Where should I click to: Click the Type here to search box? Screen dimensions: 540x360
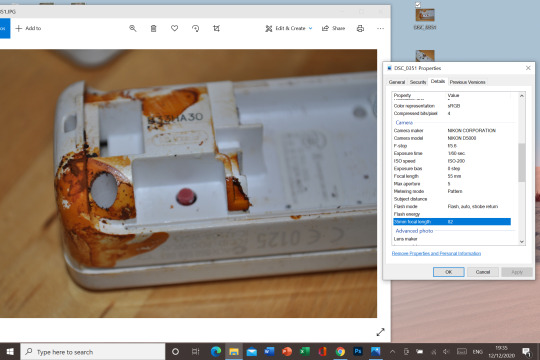pos(93,352)
